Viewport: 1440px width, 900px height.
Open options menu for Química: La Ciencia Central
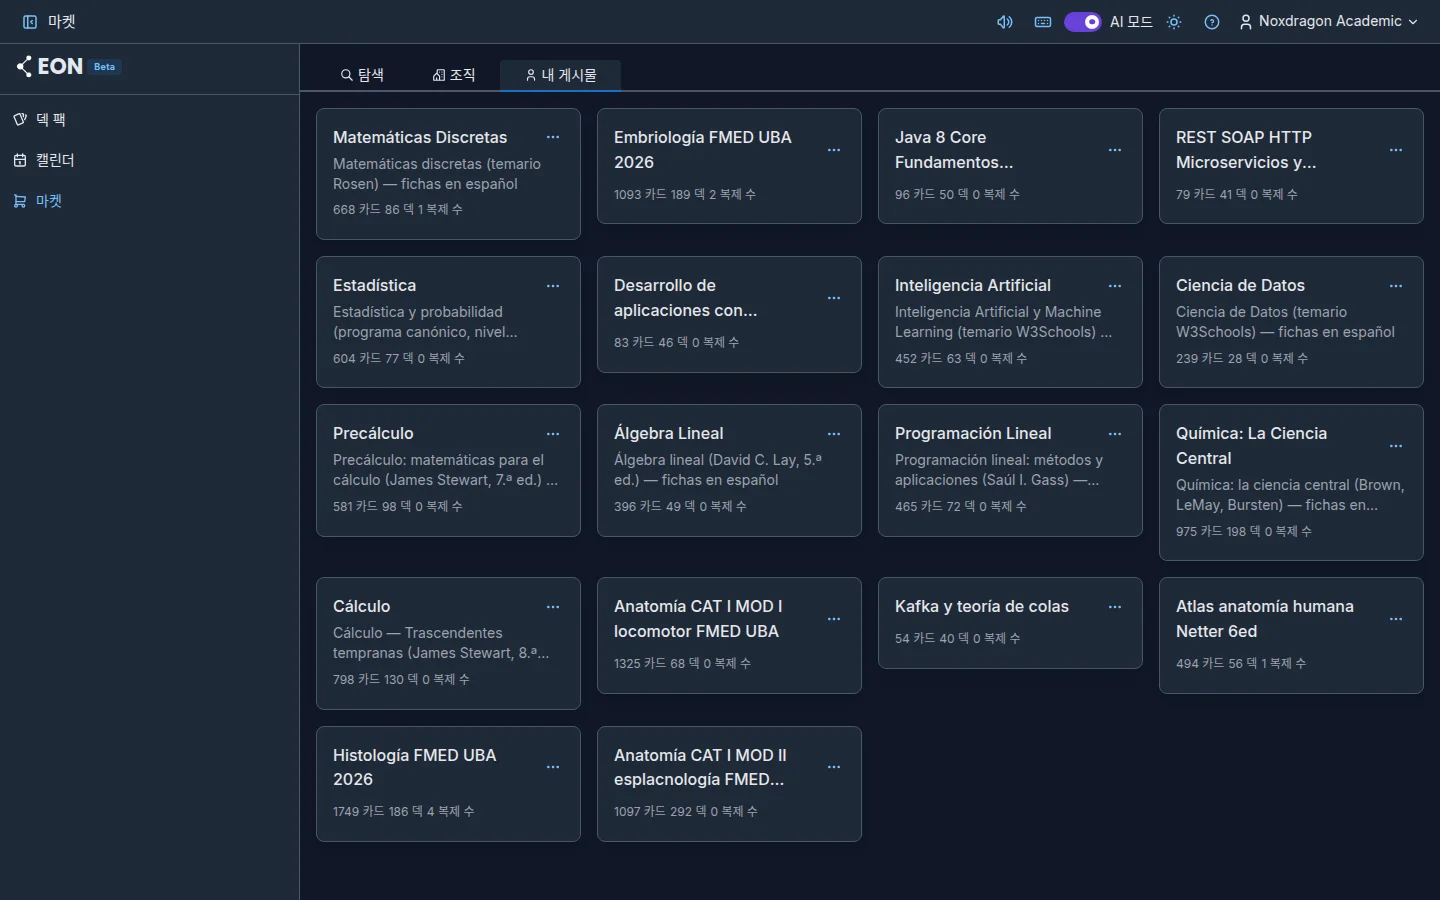coord(1396,446)
